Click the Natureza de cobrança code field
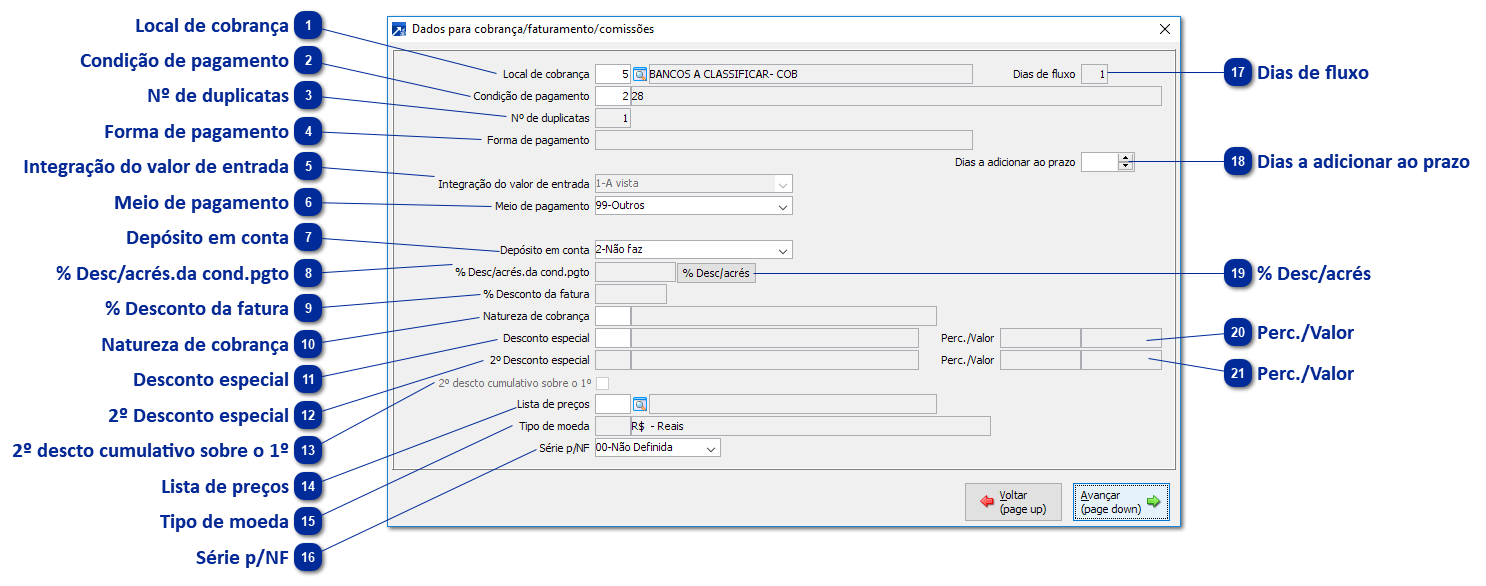This screenshot has width=1486, height=586. [612, 317]
